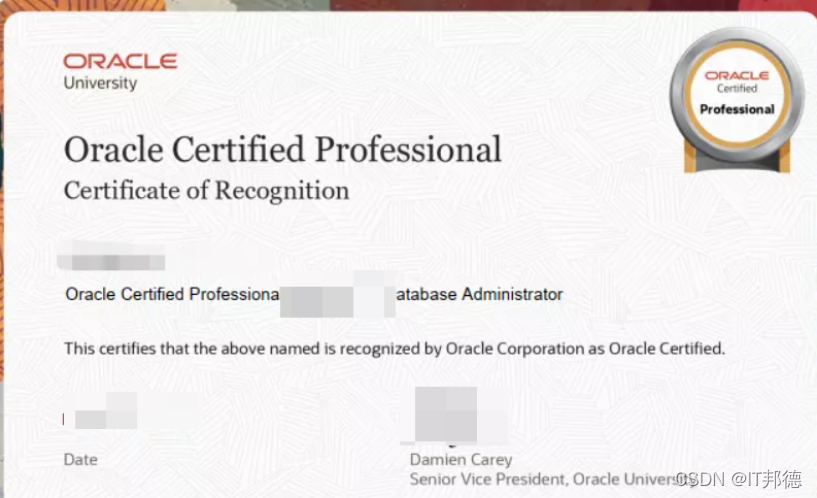
Task: Click the 'This certifies that the above named' sentence
Action: pyautogui.click(x=394, y=348)
